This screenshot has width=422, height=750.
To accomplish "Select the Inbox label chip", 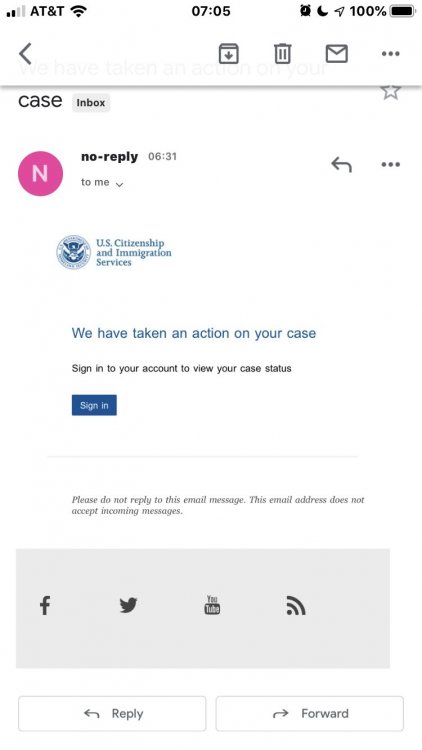I will 91,103.
